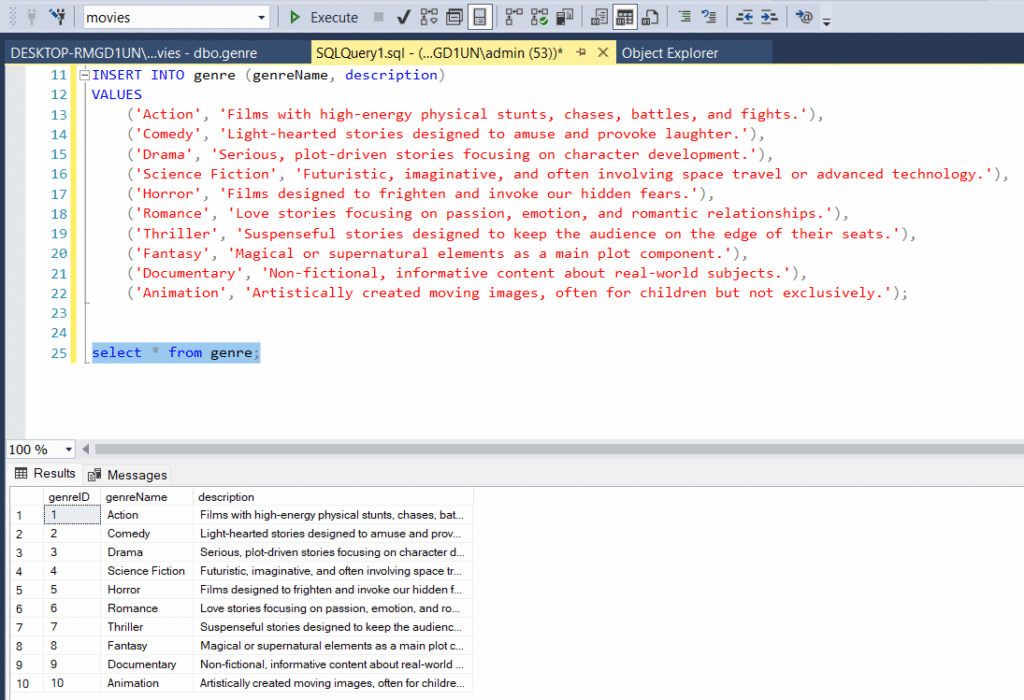
Task: Open toolbar overflow options arrow
Action: click(826, 21)
